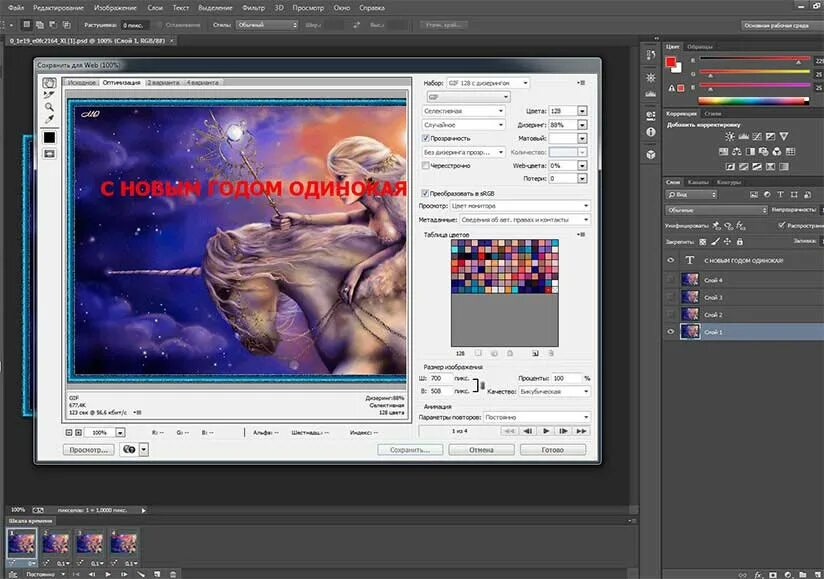Click the Угол. край... options bar button
The width and height of the screenshot is (824, 579).
click(x=444, y=25)
